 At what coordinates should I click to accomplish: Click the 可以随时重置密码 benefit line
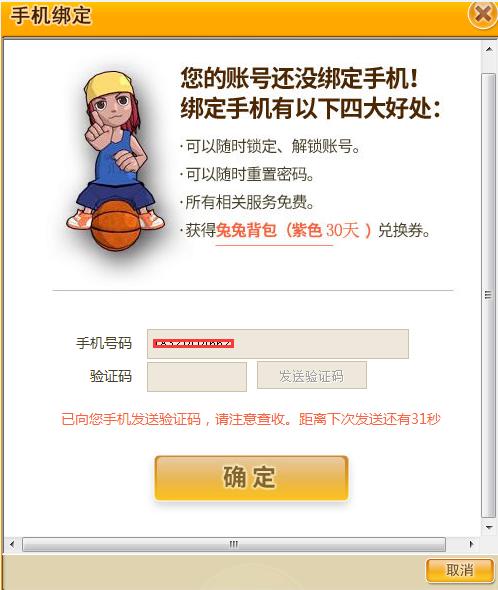click(x=250, y=175)
